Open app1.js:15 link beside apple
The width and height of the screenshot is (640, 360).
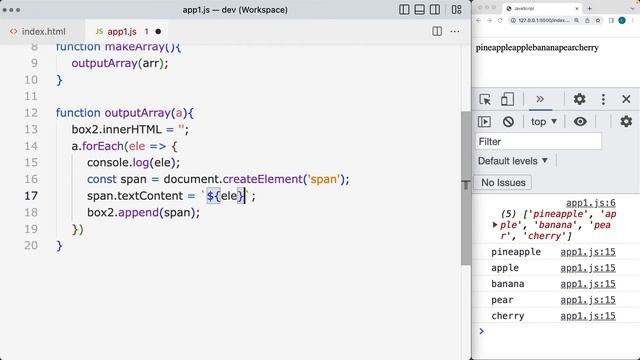tap(588, 268)
